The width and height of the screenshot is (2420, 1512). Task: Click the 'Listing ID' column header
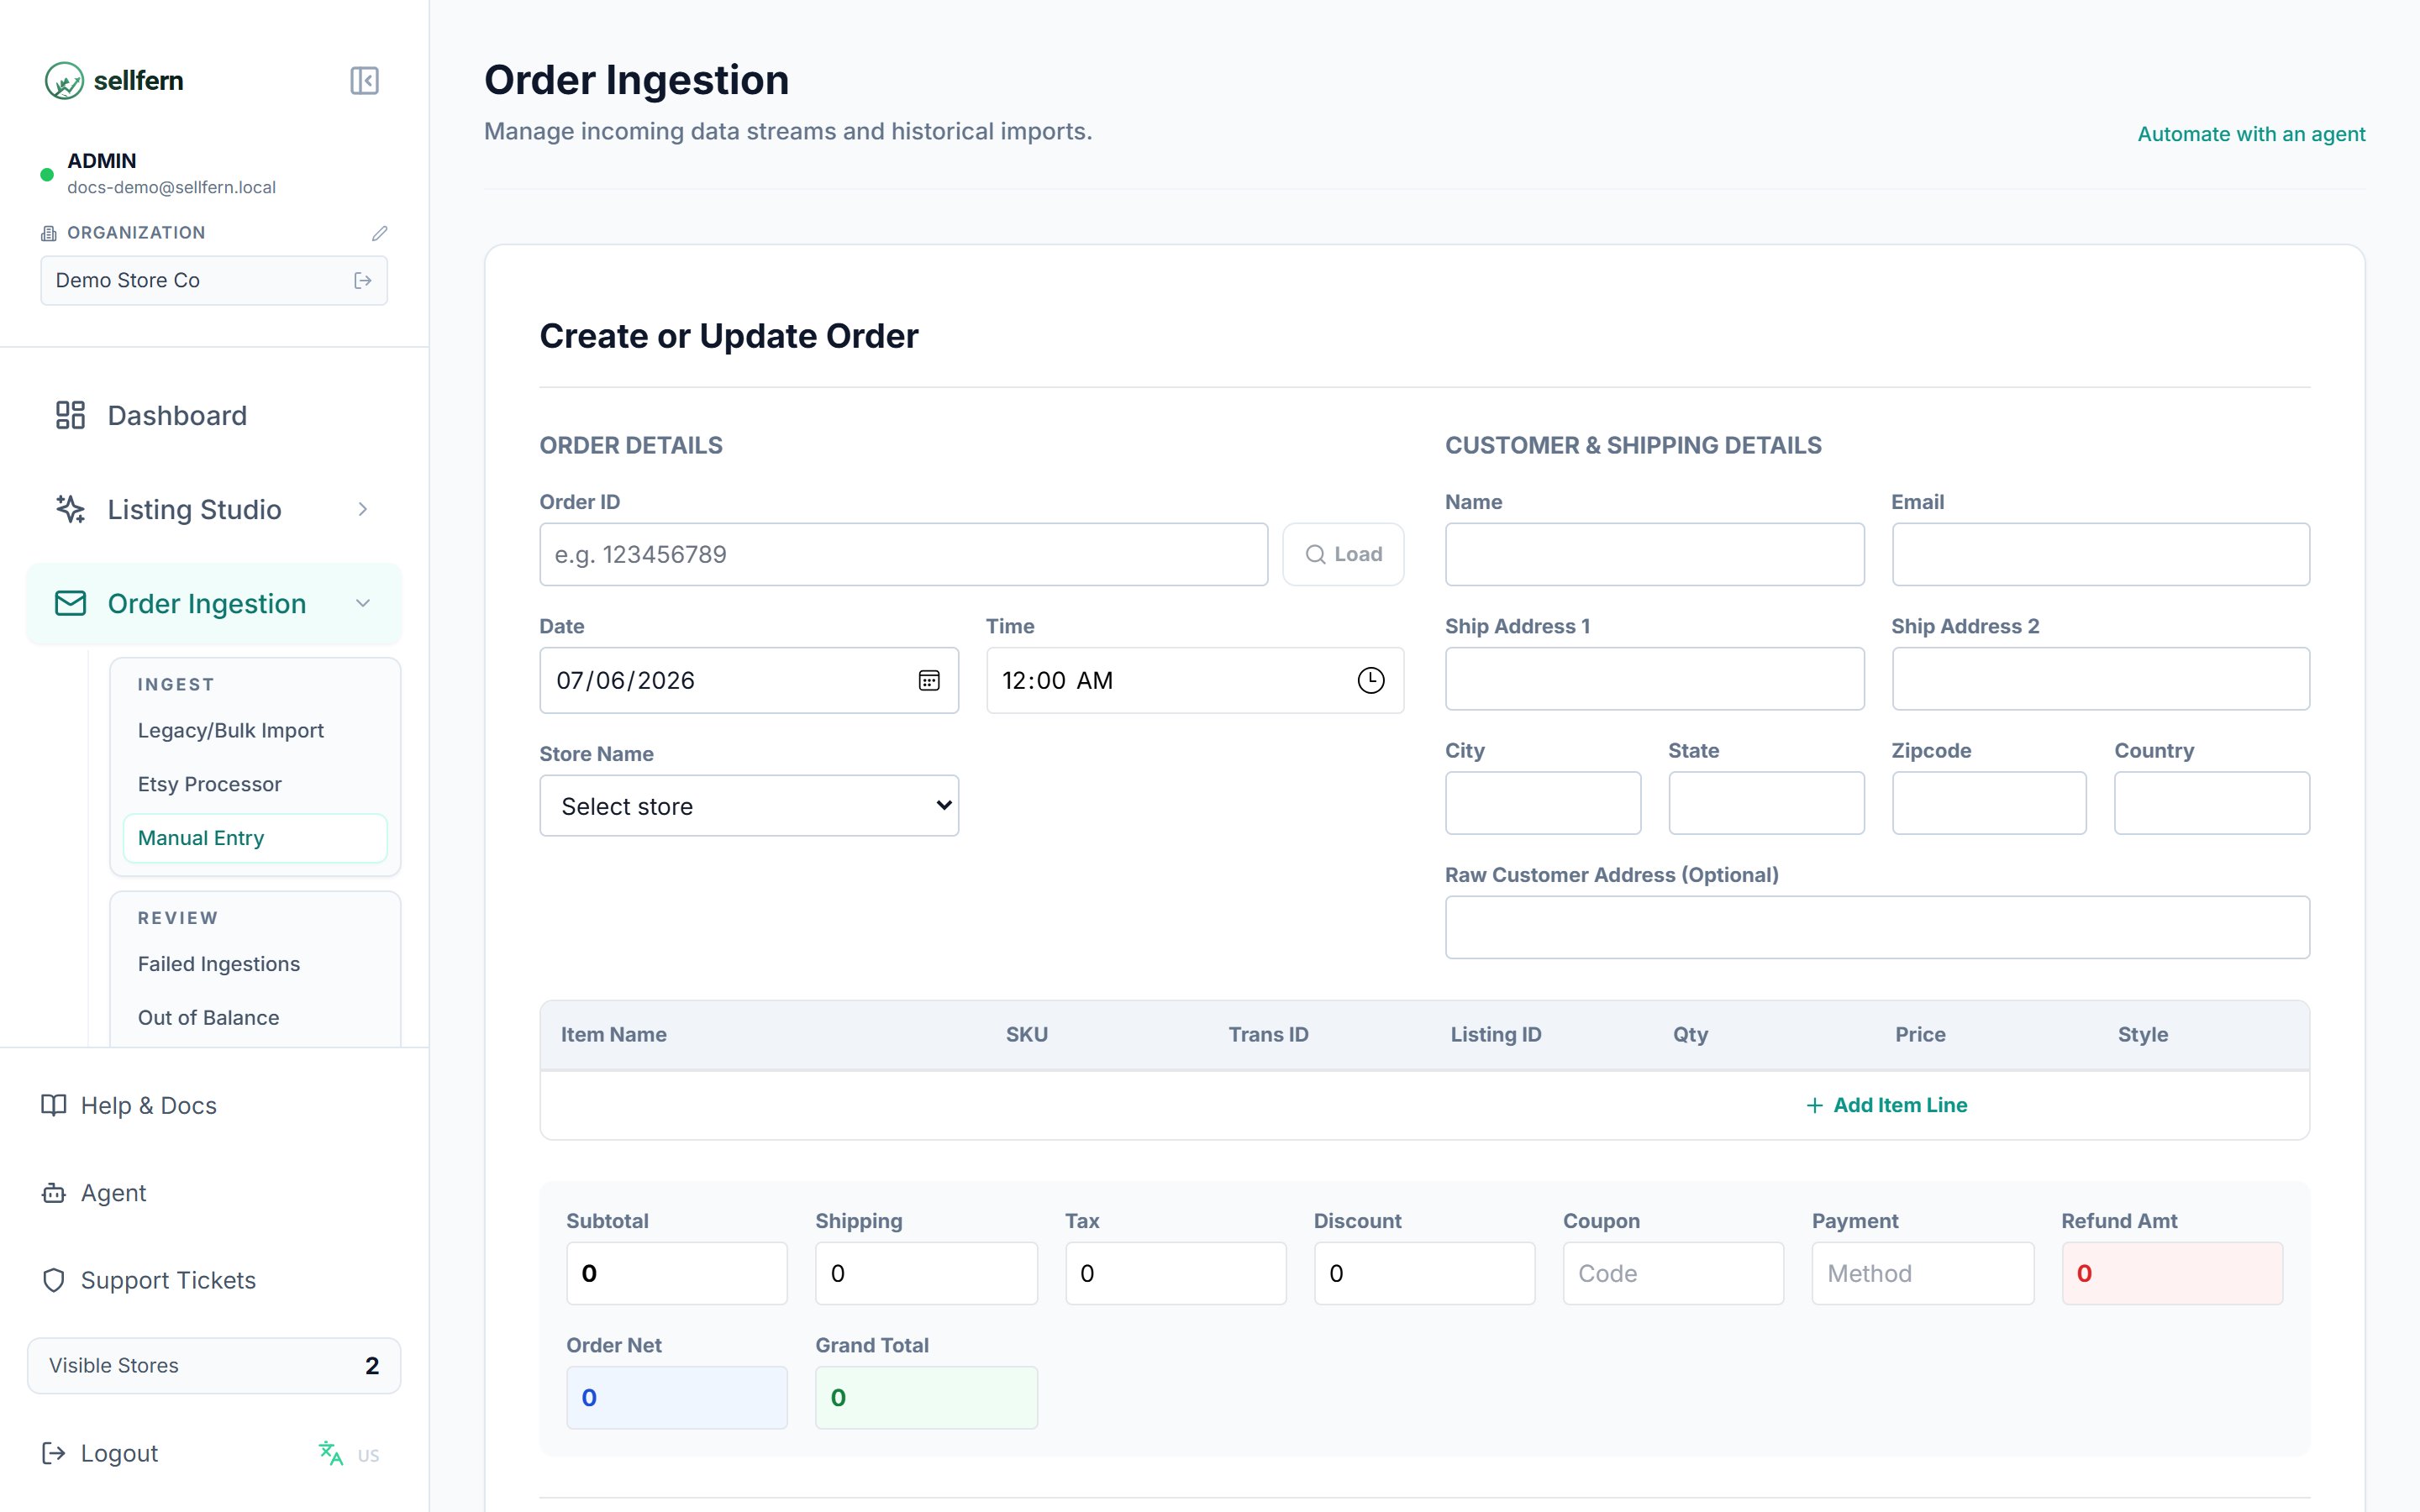tap(1495, 1034)
